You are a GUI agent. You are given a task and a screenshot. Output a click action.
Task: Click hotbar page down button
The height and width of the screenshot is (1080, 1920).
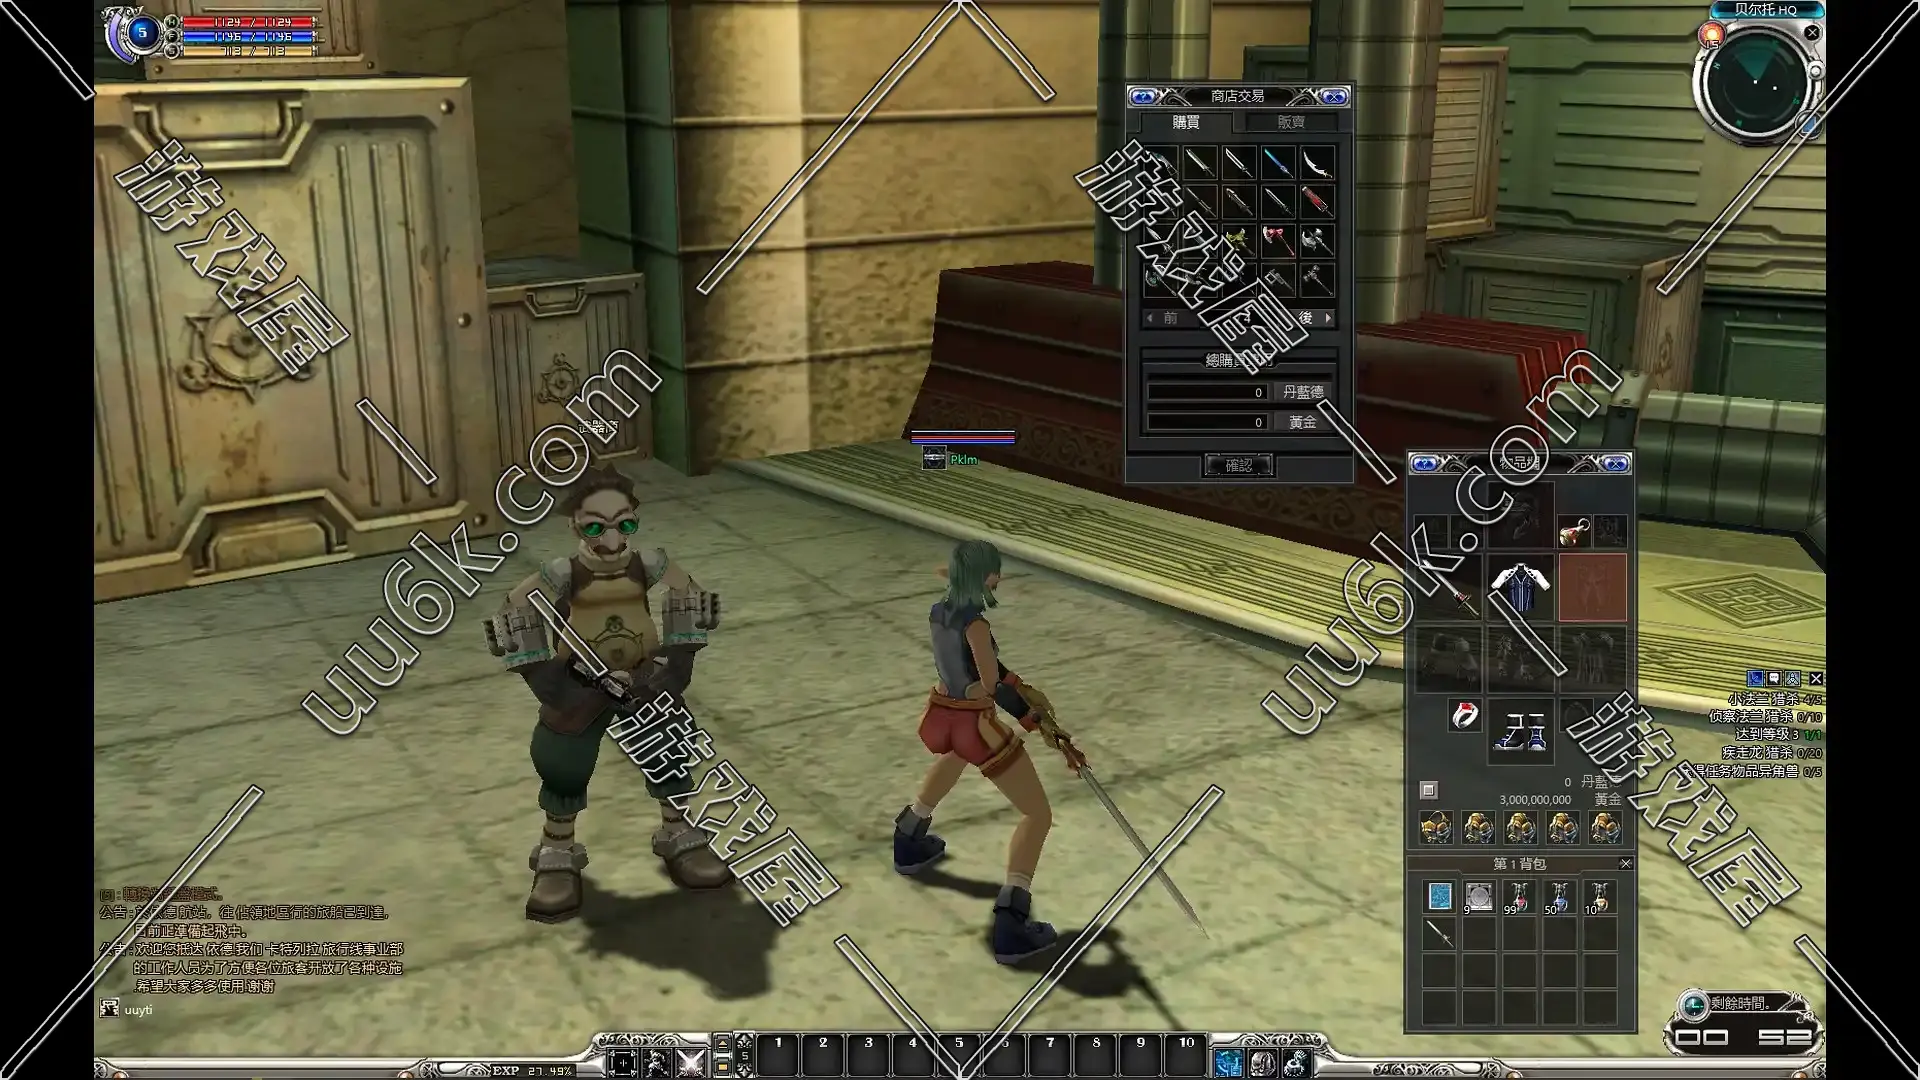point(722,1068)
